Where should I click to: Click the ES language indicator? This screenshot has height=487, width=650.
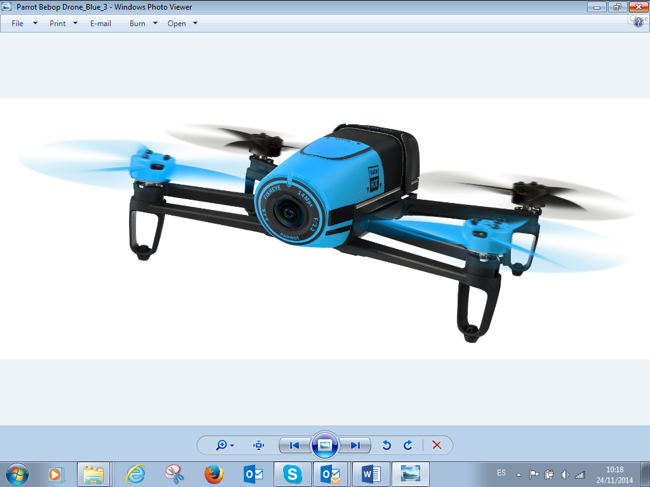click(x=501, y=473)
